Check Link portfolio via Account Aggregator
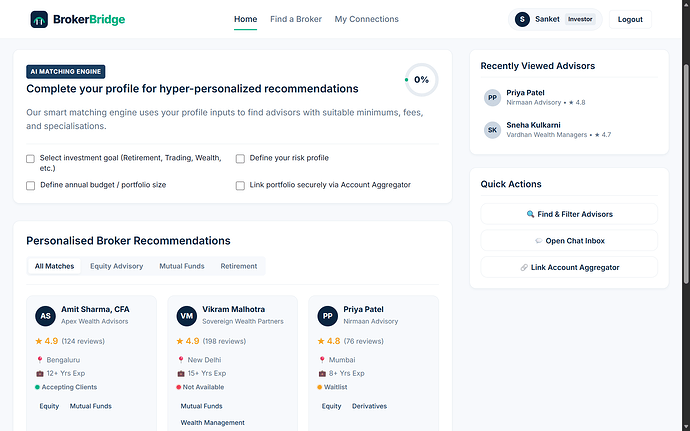690x431 pixels. click(x=240, y=186)
